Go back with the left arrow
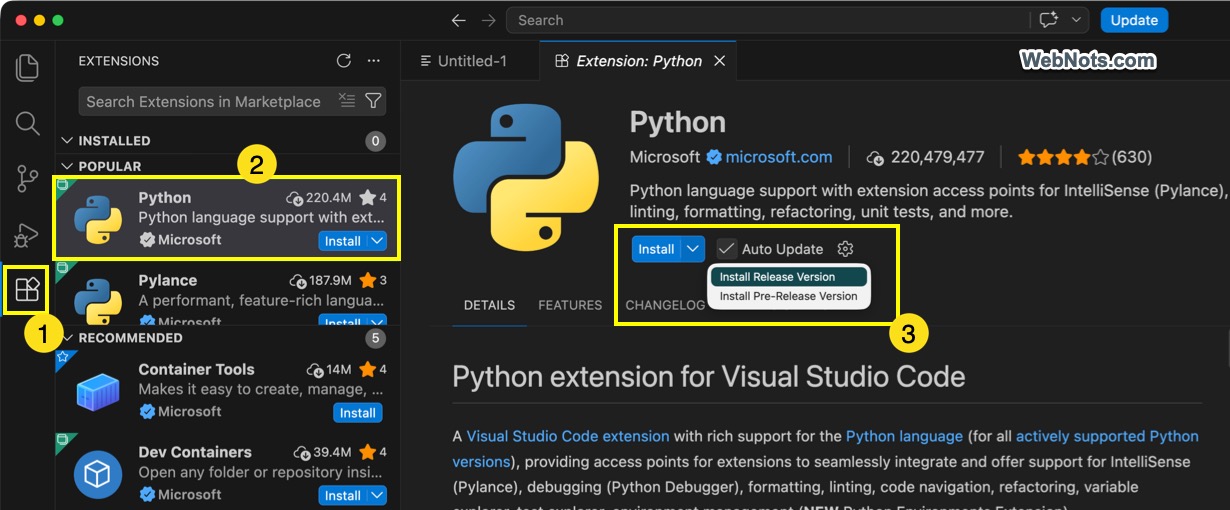Screen dimensions: 1230x510 [458, 20]
